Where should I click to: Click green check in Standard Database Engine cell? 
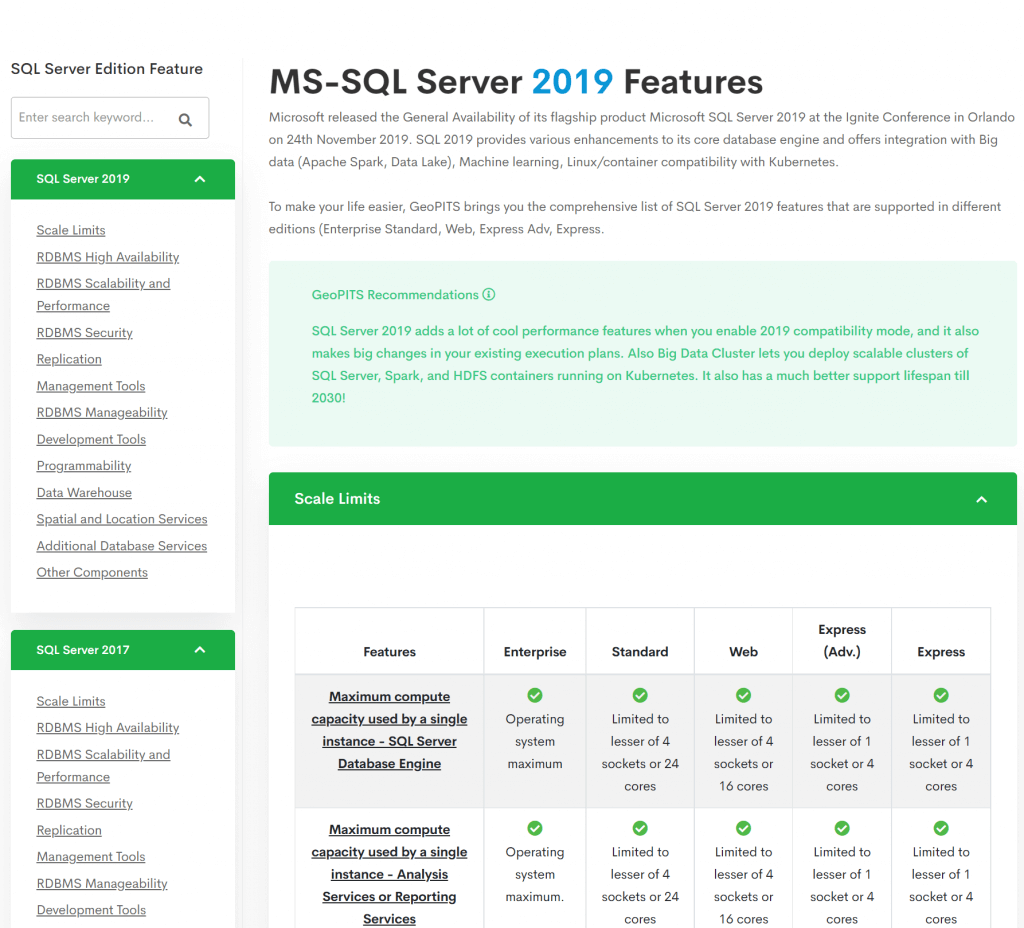(640, 696)
